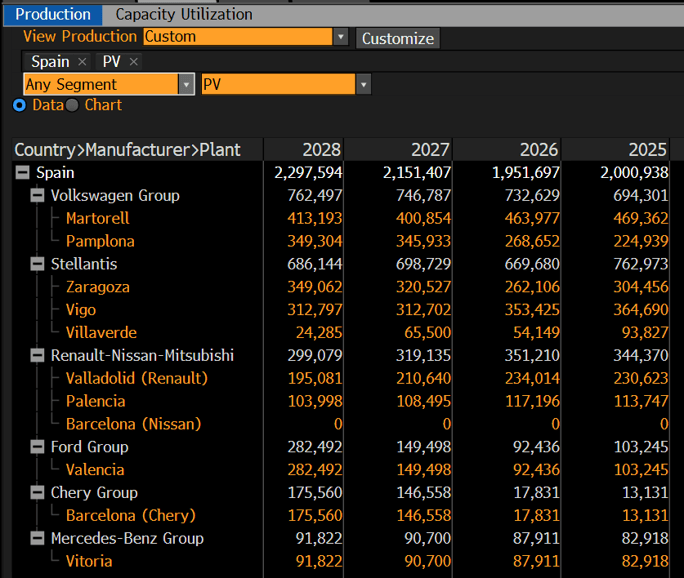Select the Data radio button
684x578 pixels.
[20, 105]
